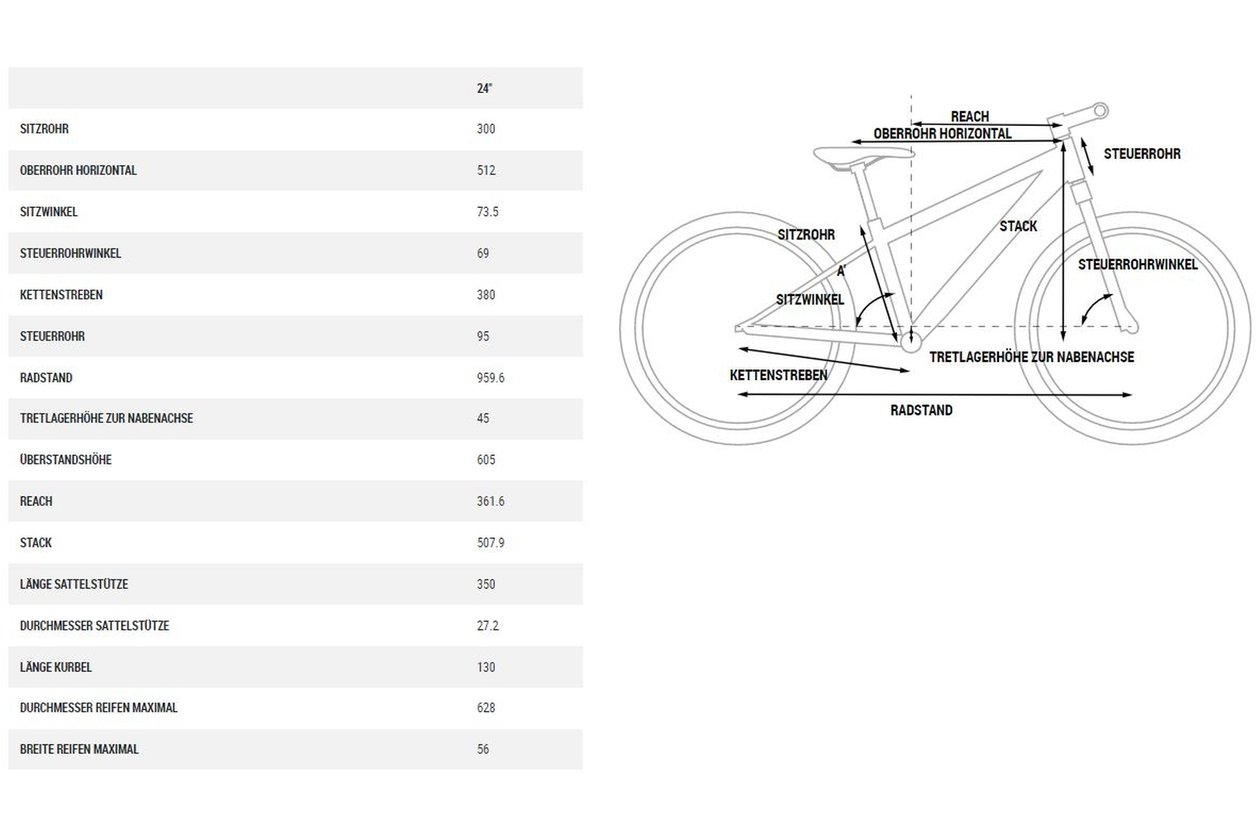This screenshot has height=840, width=1260.
Task: Select the KETTENSTREBEN row label
Action: pos(61,295)
